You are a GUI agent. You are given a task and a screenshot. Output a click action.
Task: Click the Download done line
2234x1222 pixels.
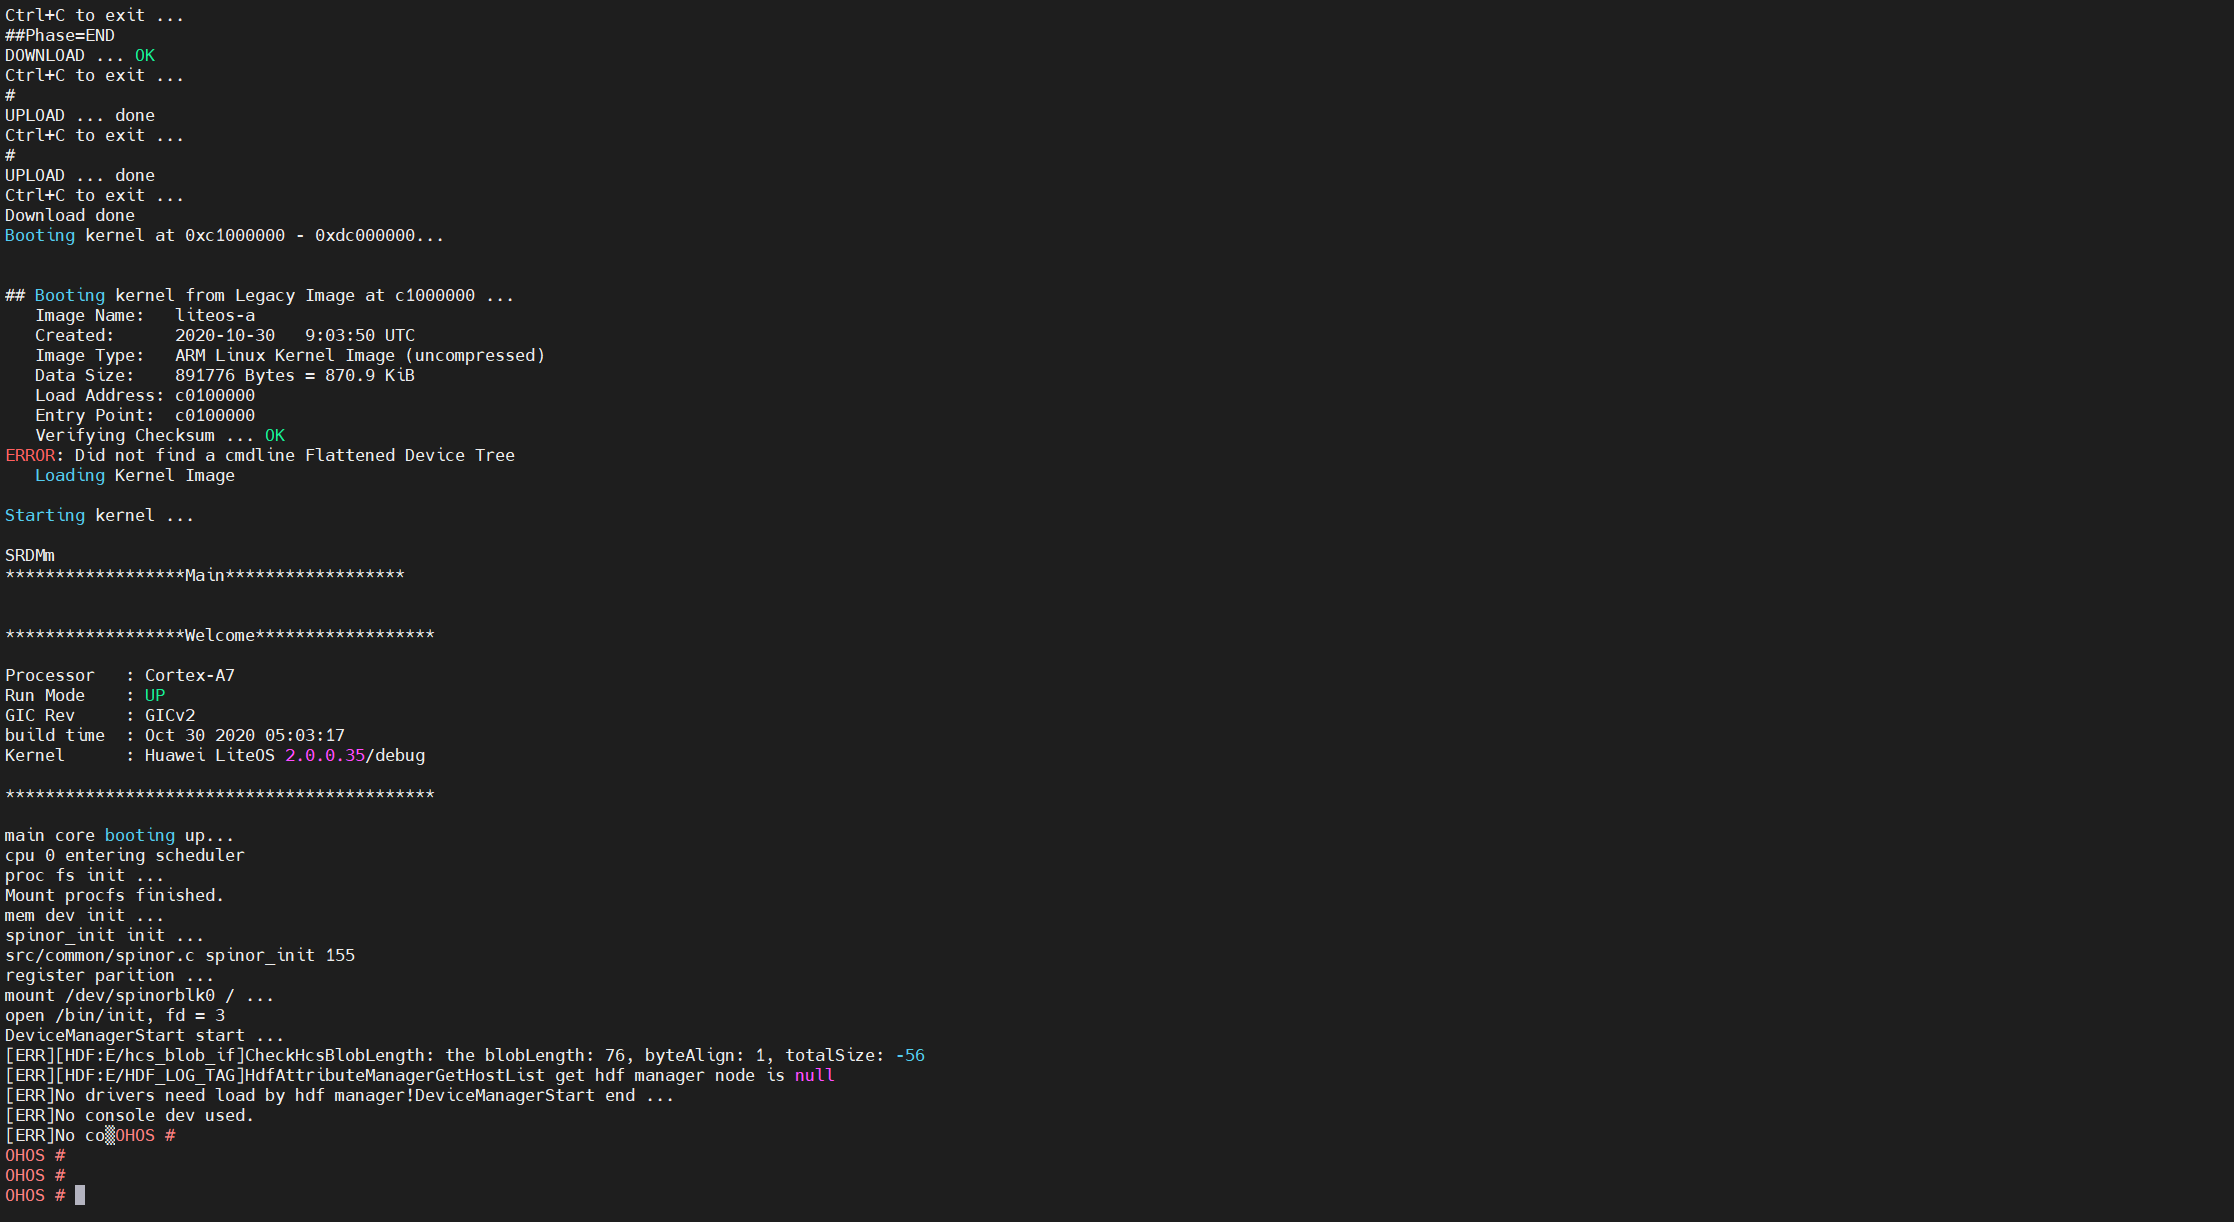click(70, 216)
